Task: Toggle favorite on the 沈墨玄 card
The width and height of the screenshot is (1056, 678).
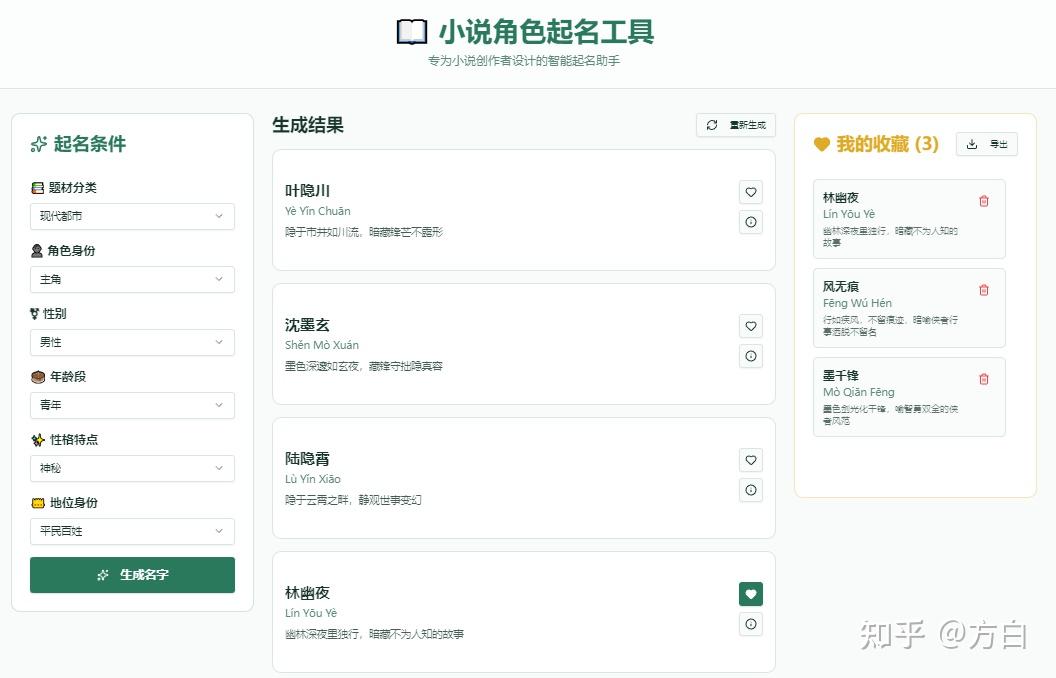Action: (x=751, y=326)
